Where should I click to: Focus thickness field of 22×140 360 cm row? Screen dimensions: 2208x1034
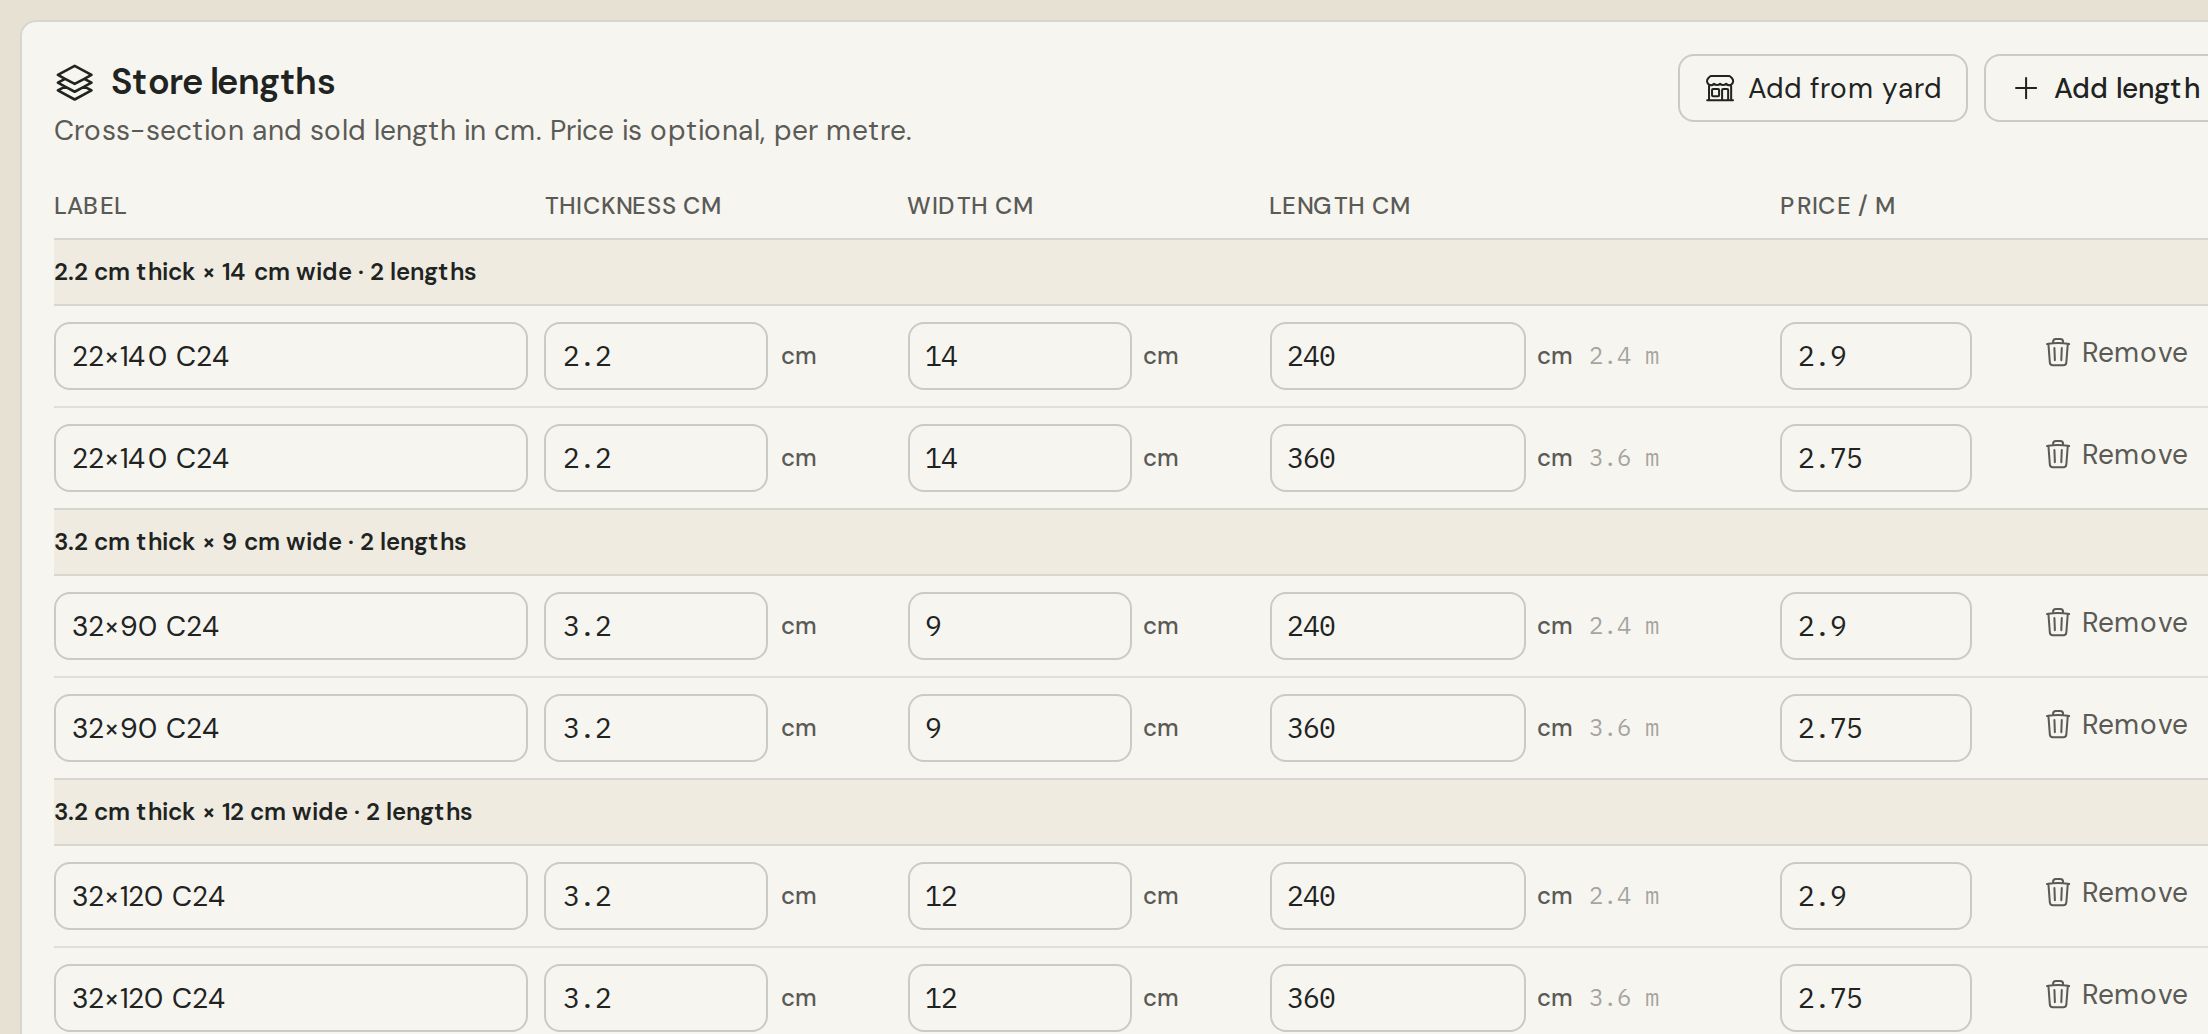tap(655, 458)
